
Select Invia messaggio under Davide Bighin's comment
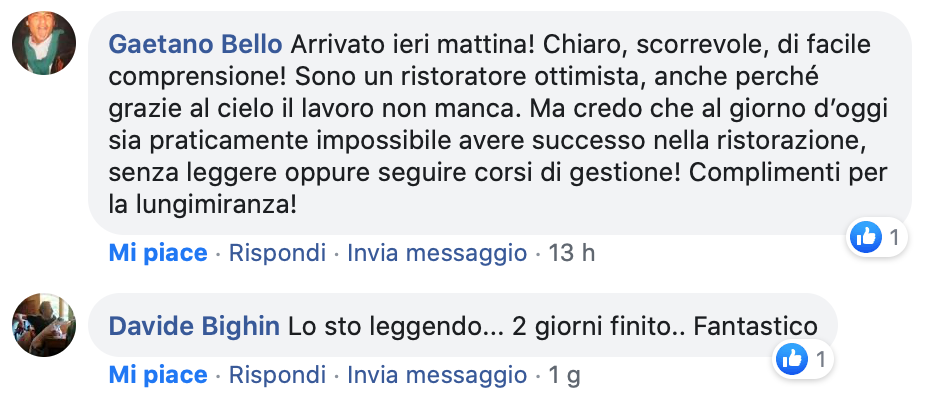tap(437, 375)
